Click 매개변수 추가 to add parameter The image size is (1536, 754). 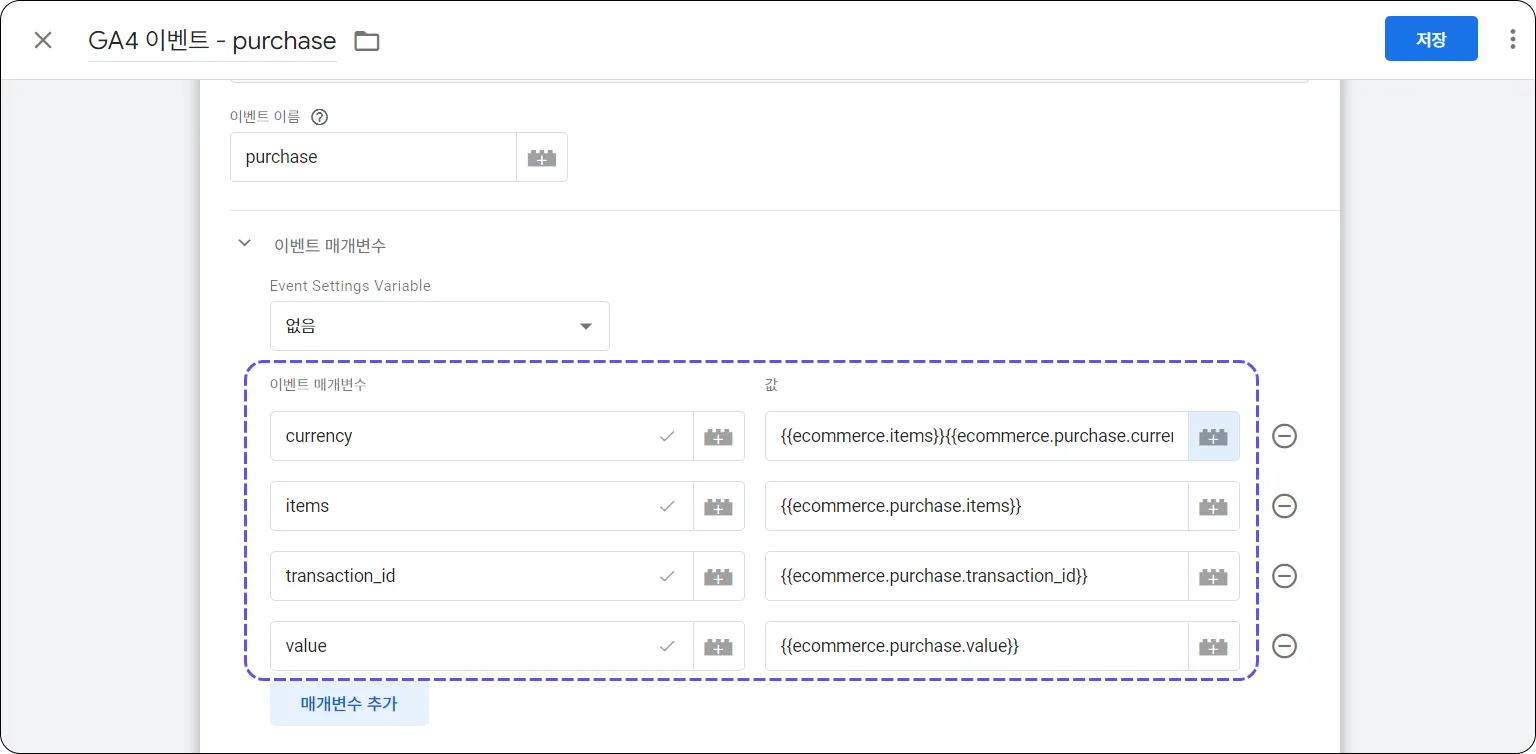click(349, 704)
